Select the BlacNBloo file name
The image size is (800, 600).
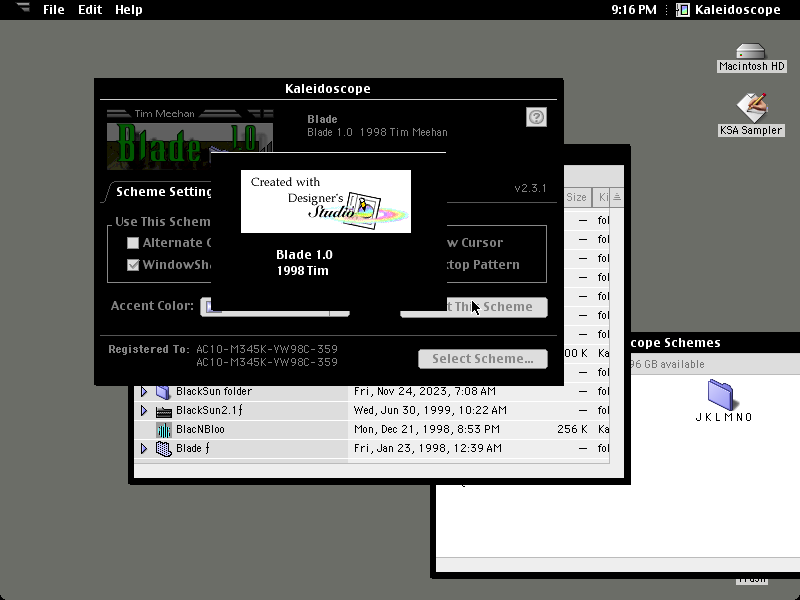pos(200,430)
